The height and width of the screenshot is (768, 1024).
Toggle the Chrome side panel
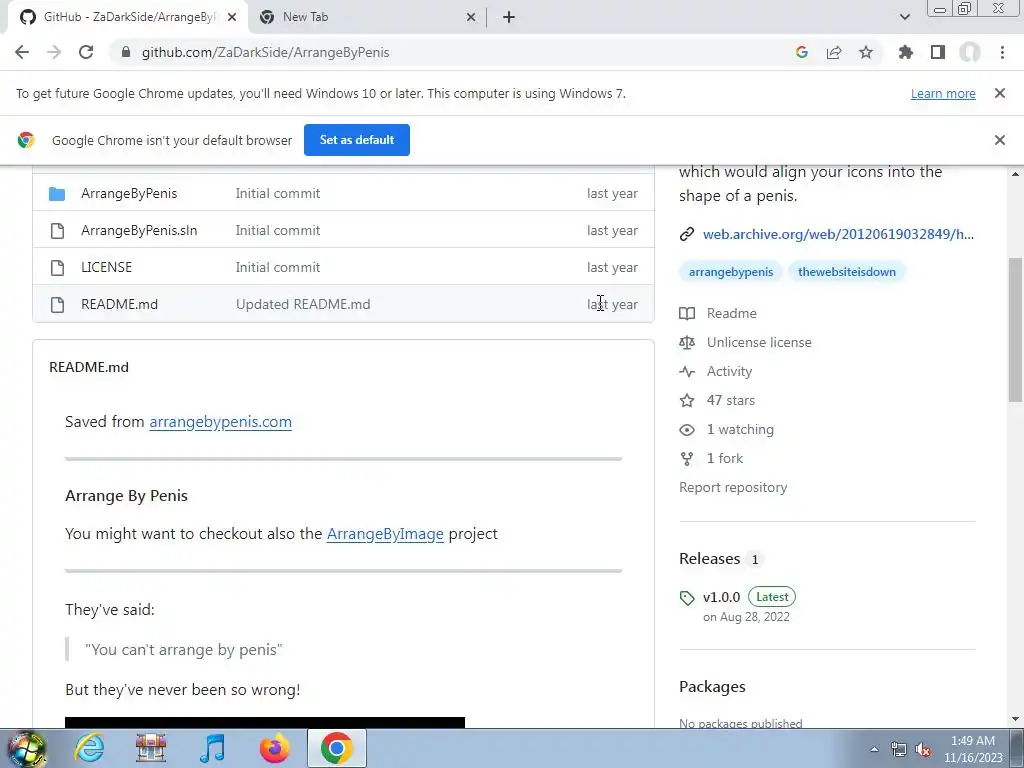pos(938,52)
